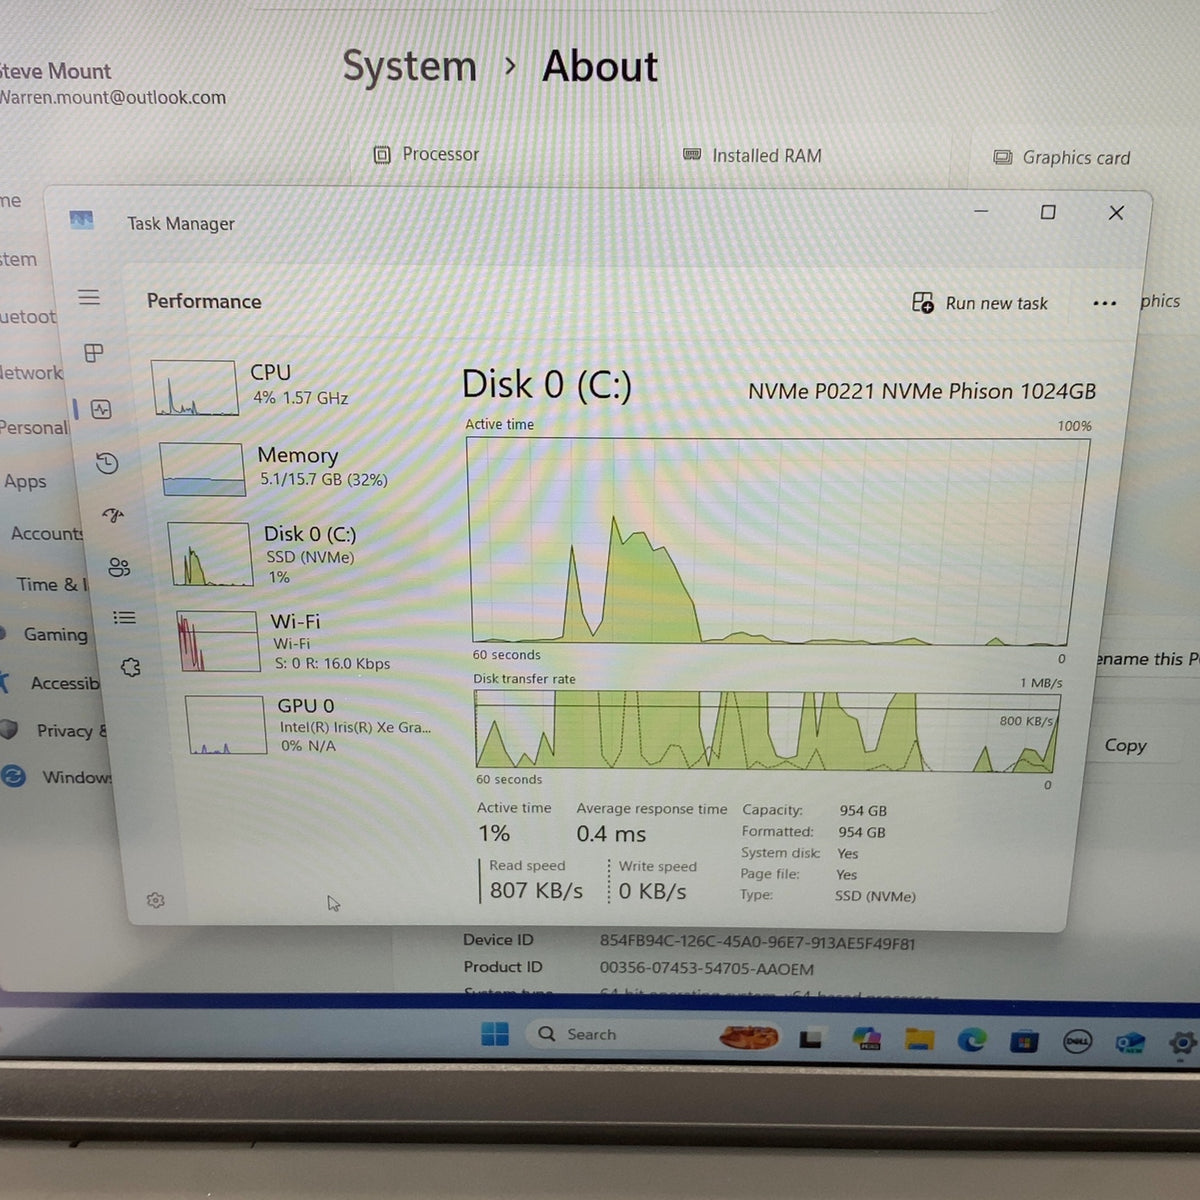Select the GPU 0 performance entry
Screen dimensions: 1200x1200
(310, 725)
